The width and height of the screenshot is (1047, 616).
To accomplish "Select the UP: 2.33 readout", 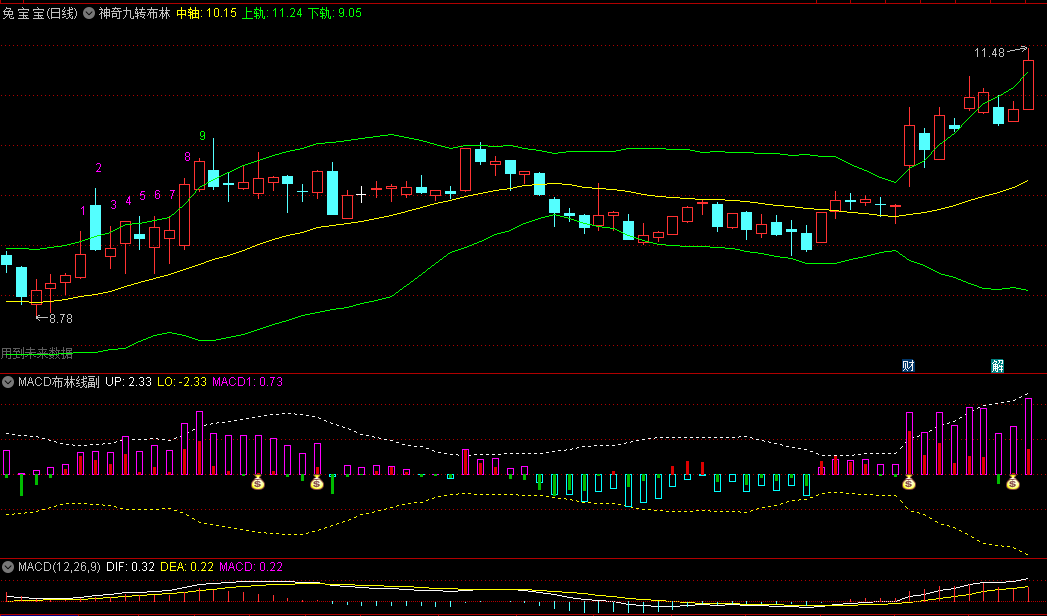I will click(x=128, y=382).
